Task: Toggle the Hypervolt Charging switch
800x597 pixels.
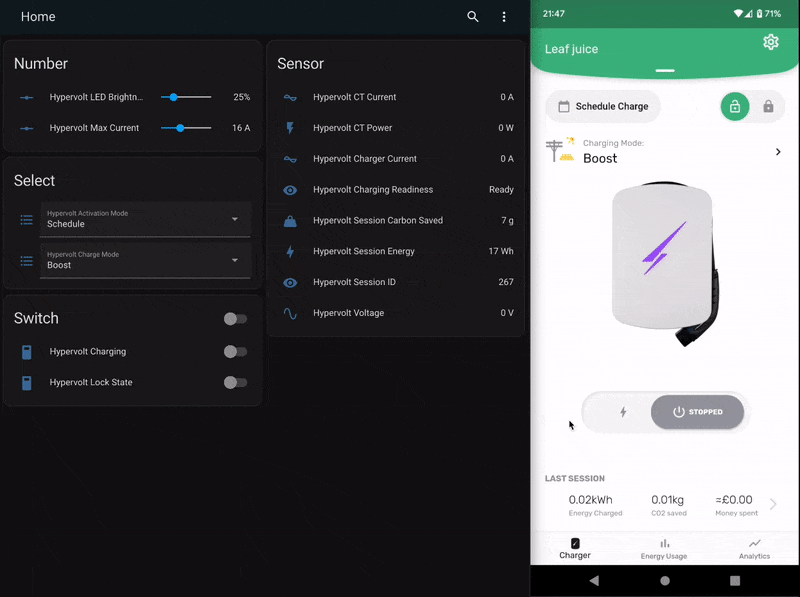Action: pos(235,352)
